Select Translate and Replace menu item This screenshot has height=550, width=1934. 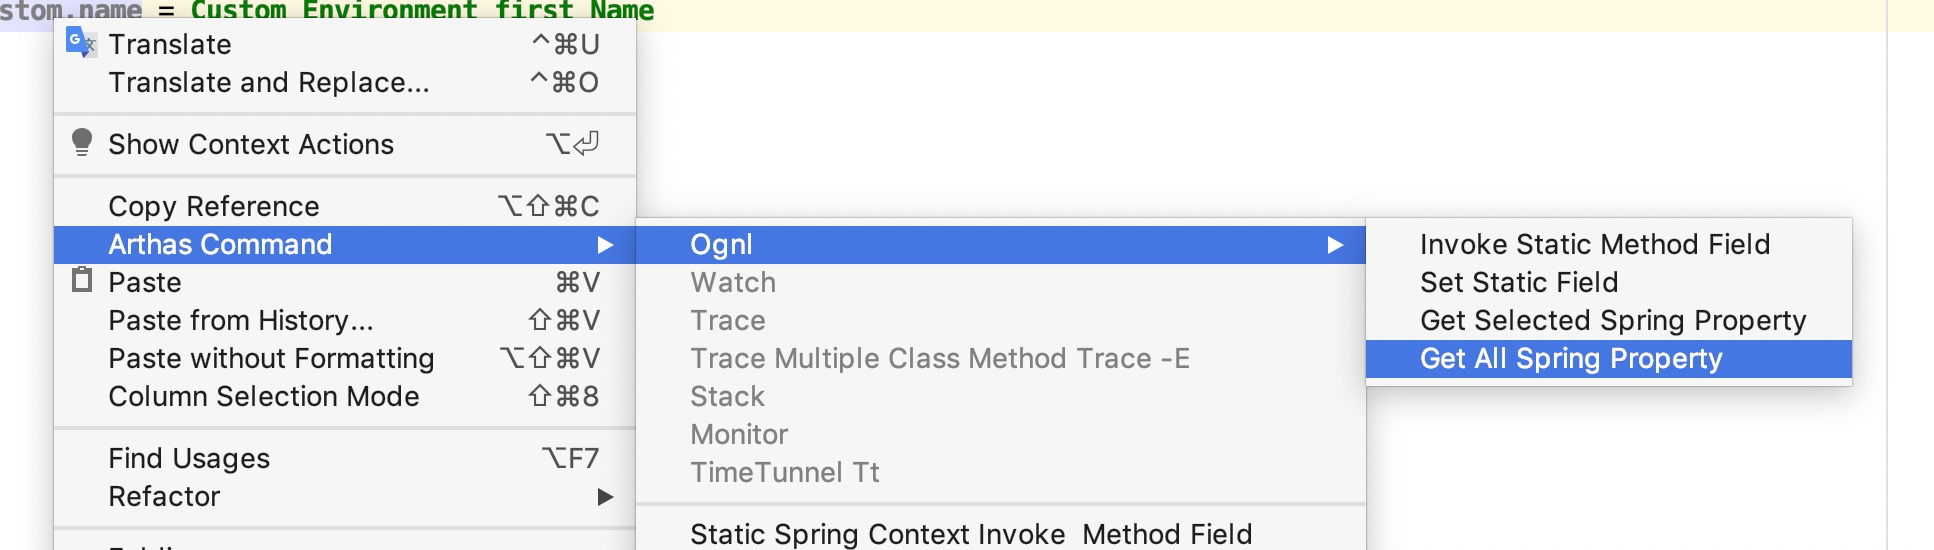point(268,83)
